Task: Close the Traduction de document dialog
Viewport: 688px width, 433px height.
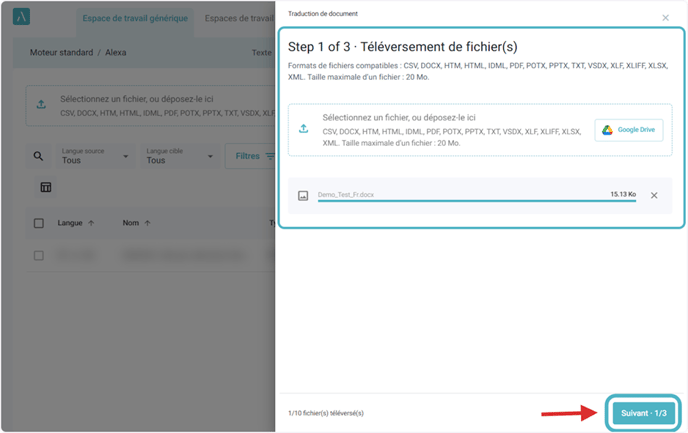Action: click(666, 18)
